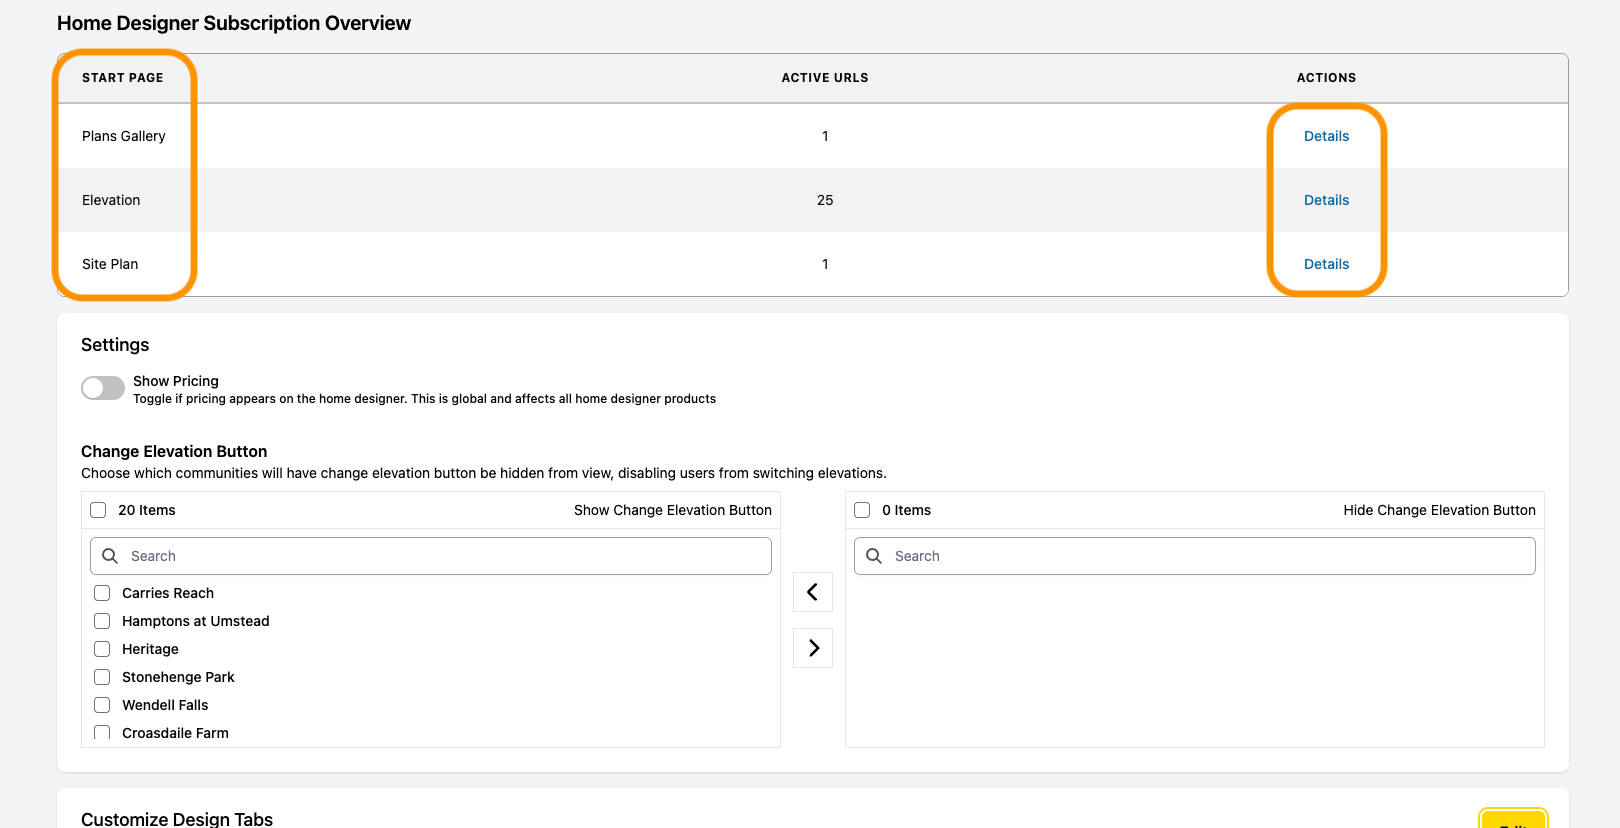Click the right arrow transfer button
This screenshot has width=1620, height=828.
tap(813, 648)
